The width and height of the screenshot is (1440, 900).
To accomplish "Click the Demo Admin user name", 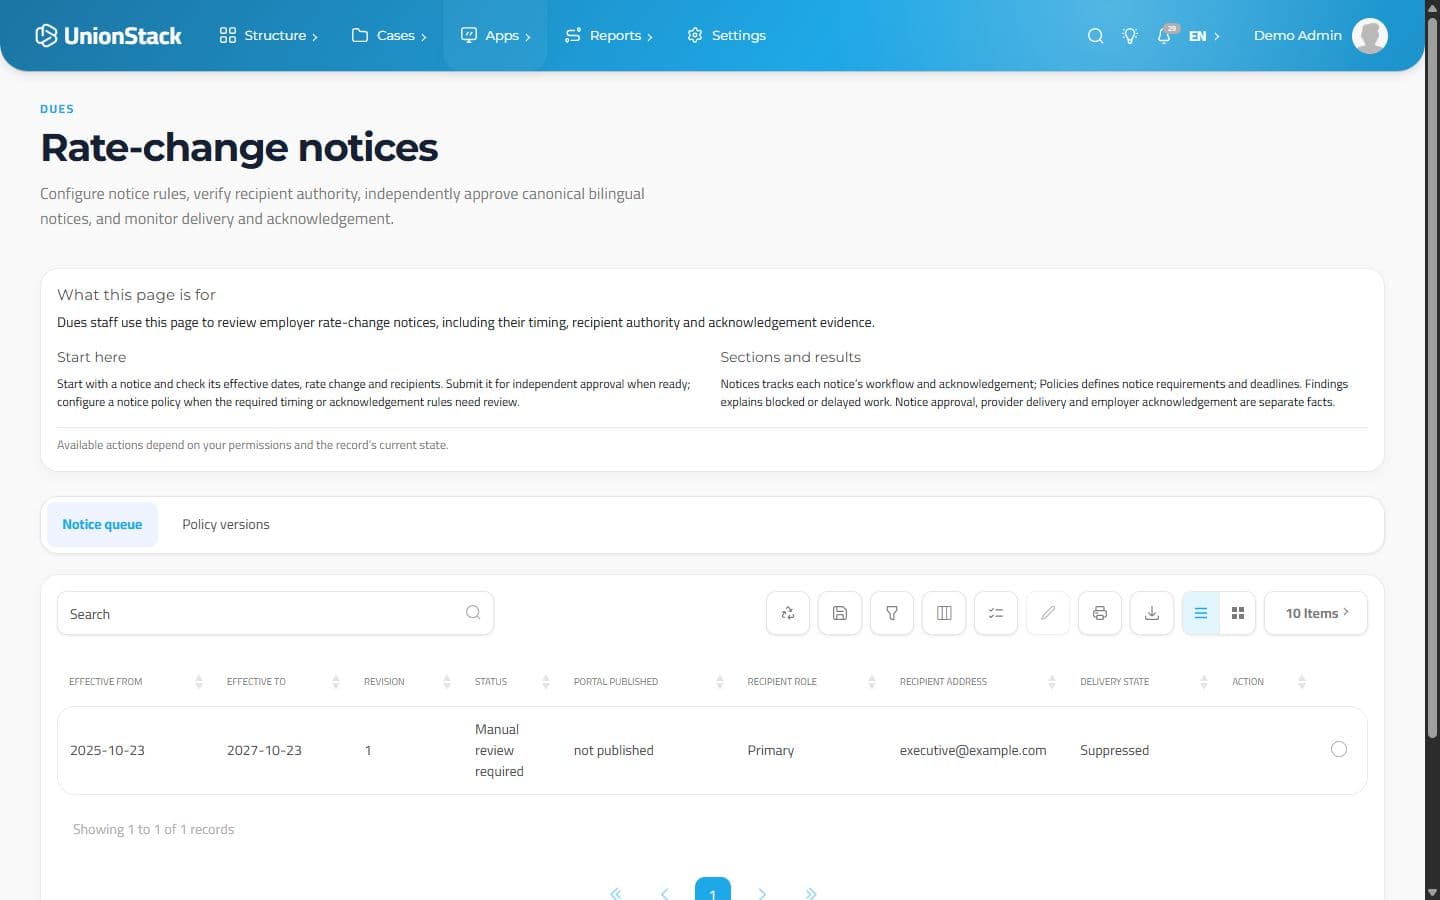I will pyautogui.click(x=1298, y=35).
